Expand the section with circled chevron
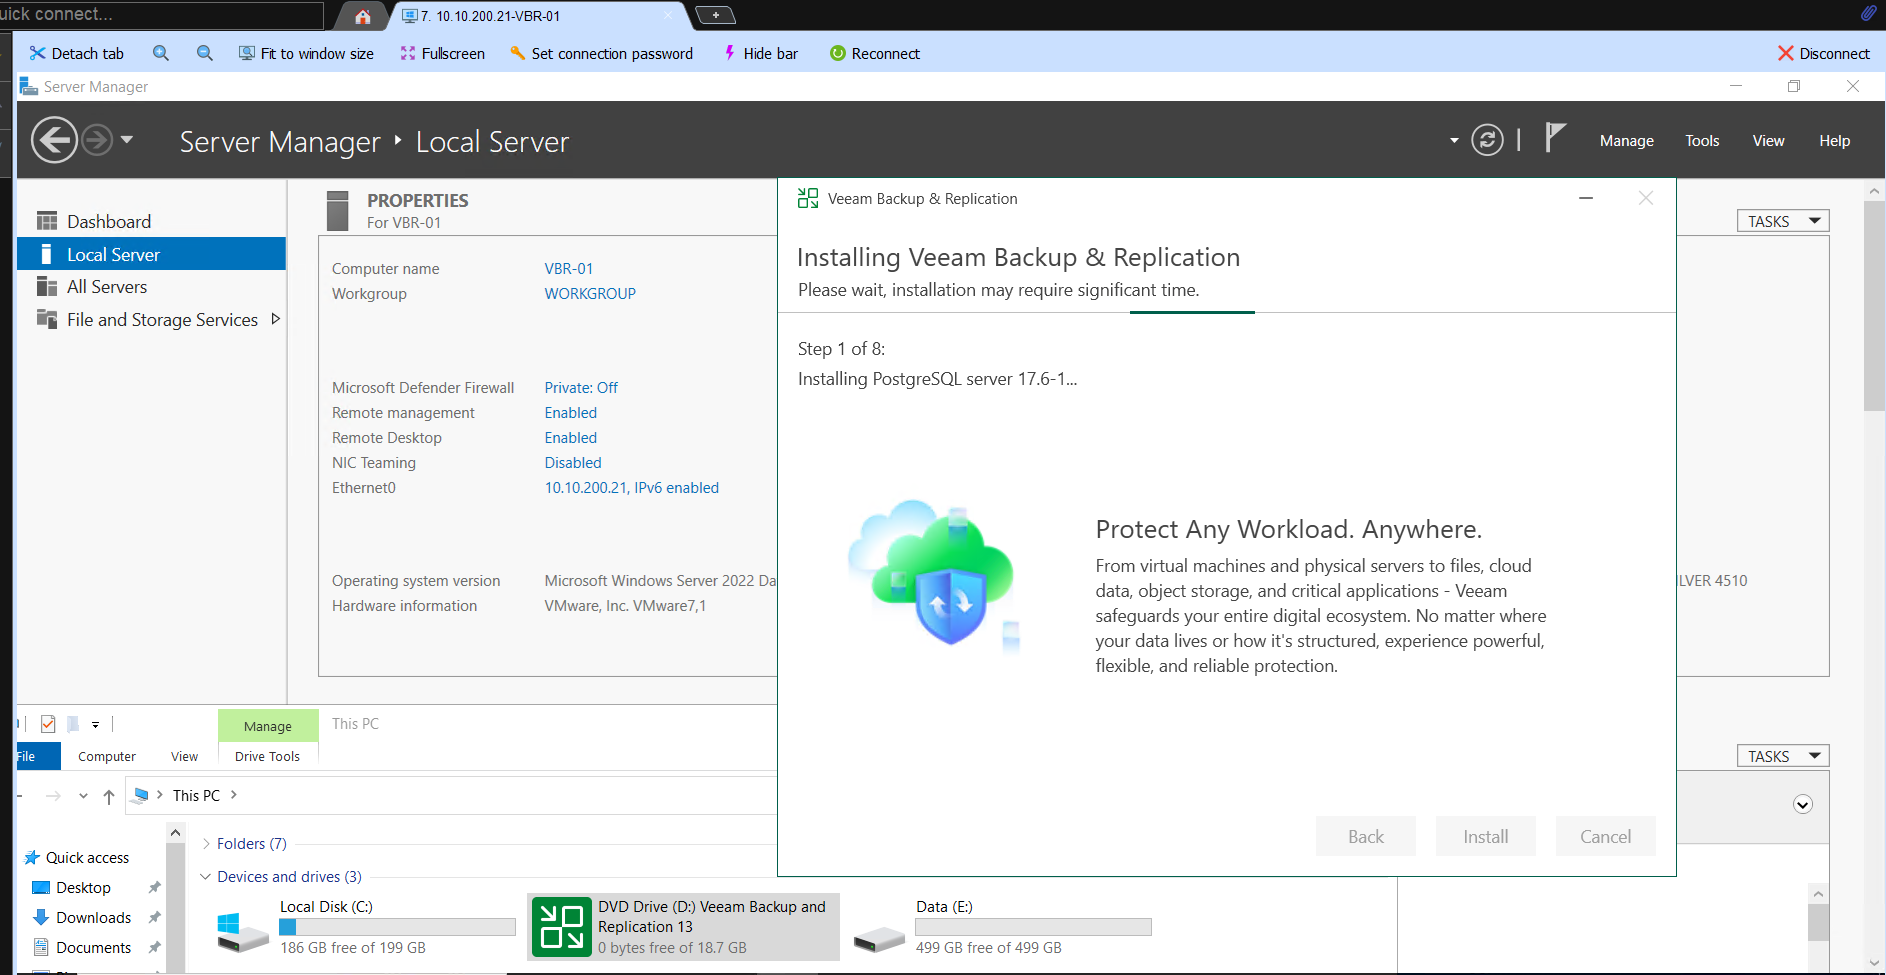Viewport: 1886px width, 975px height. (1803, 805)
